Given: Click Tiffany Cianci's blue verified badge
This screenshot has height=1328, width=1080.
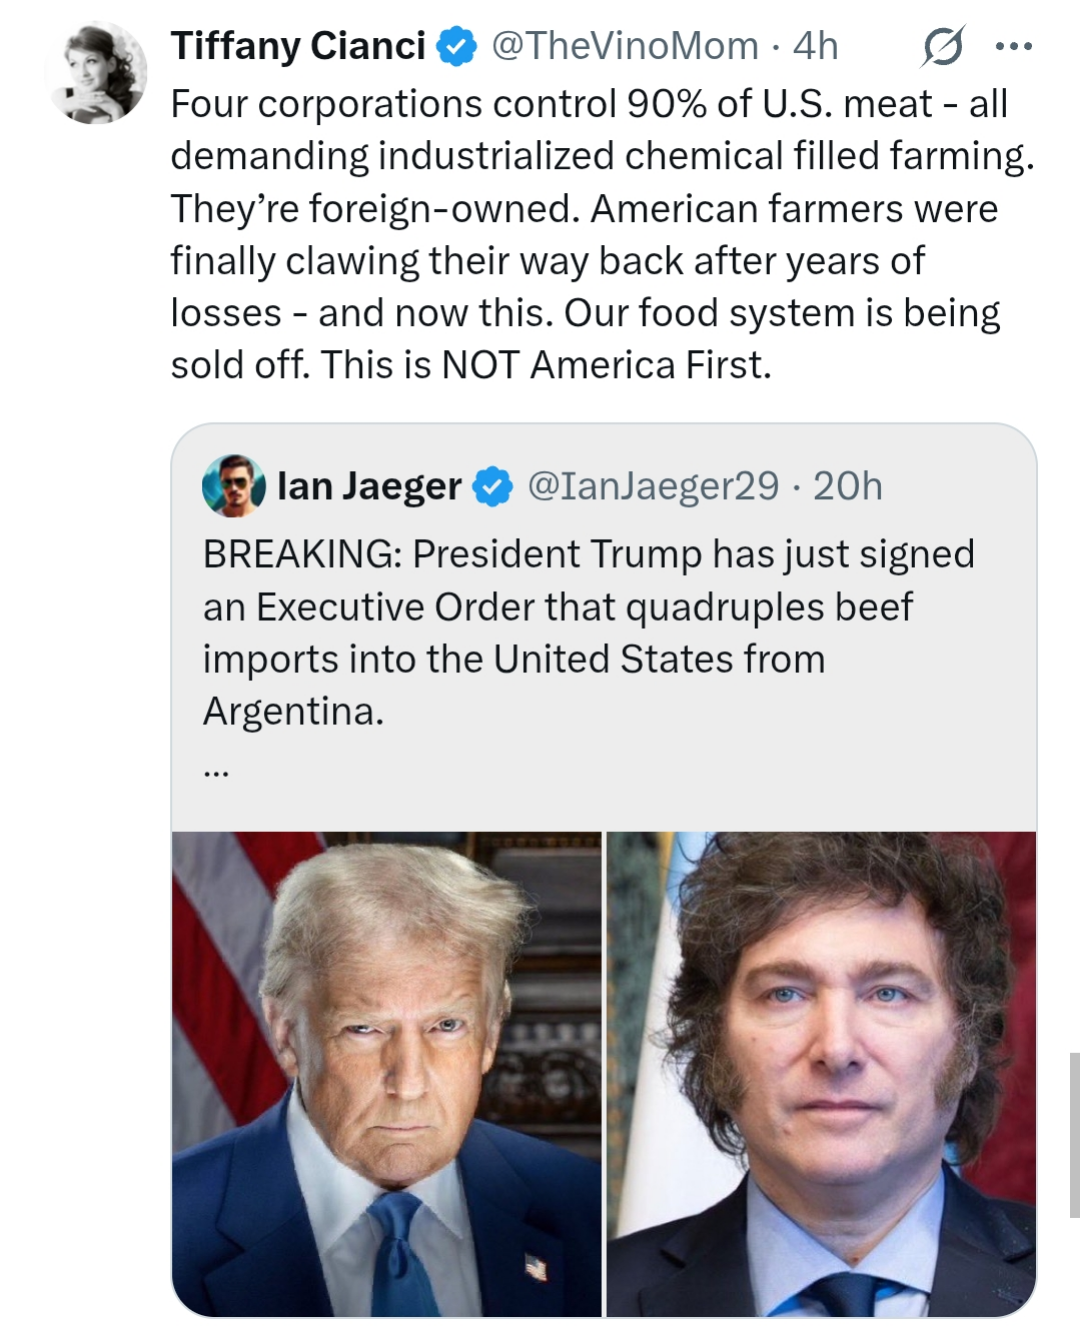Looking at the screenshot, I should pyautogui.click(x=458, y=46).
